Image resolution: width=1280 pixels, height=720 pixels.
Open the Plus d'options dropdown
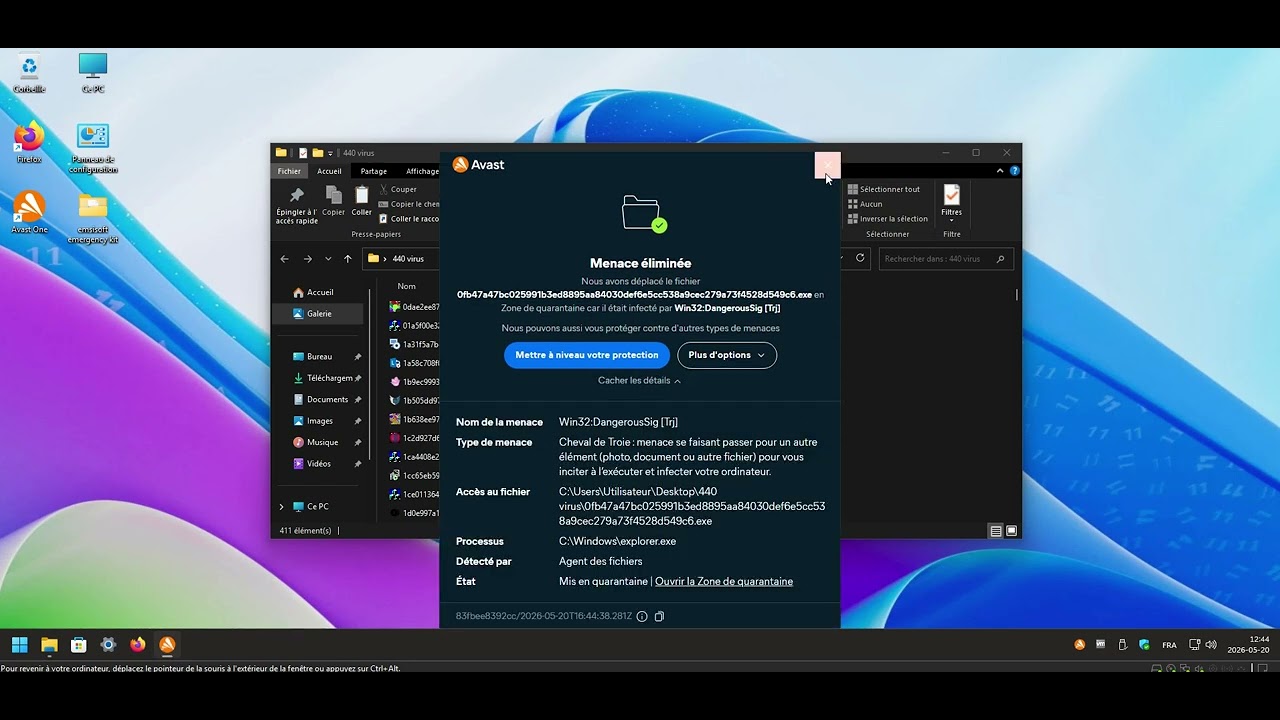pyautogui.click(x=727, y=355)
